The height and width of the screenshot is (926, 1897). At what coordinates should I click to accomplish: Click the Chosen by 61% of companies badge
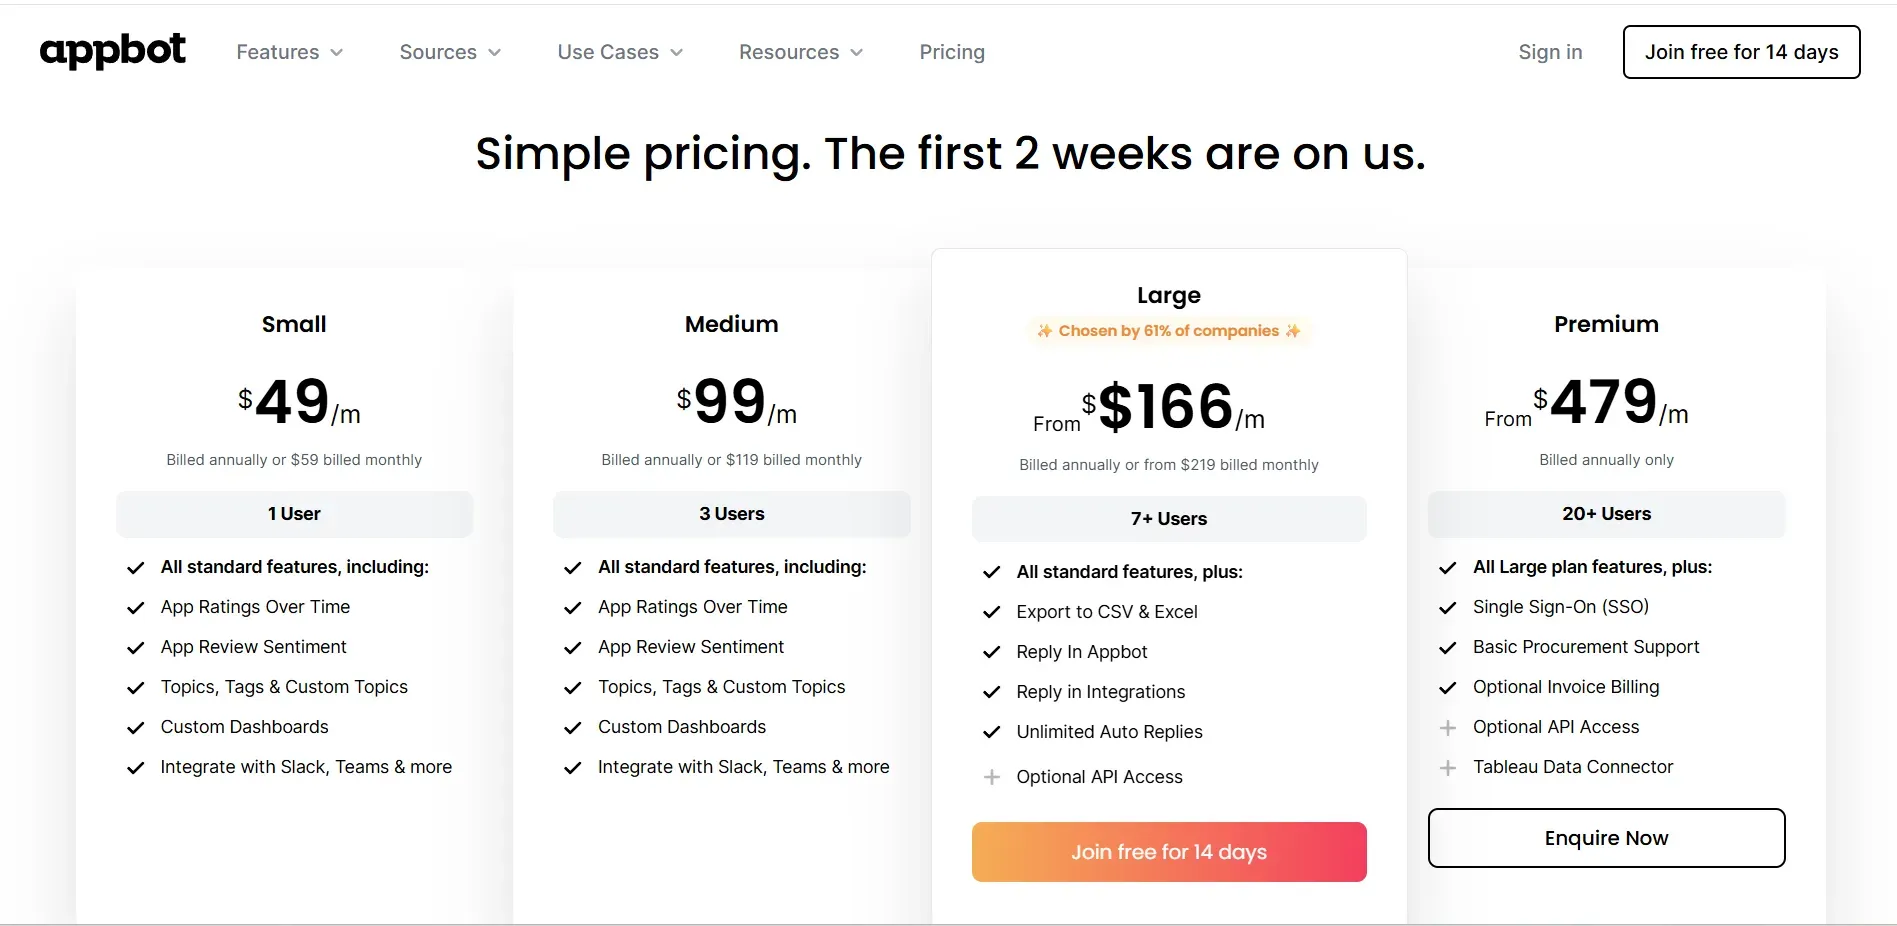(x=1167, y=330)
